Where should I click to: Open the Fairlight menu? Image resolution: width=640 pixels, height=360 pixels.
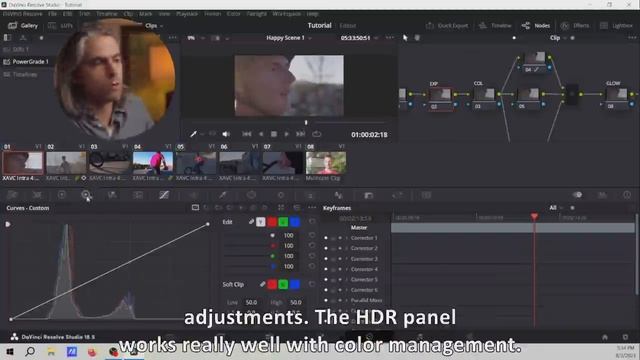pos(257,14)
